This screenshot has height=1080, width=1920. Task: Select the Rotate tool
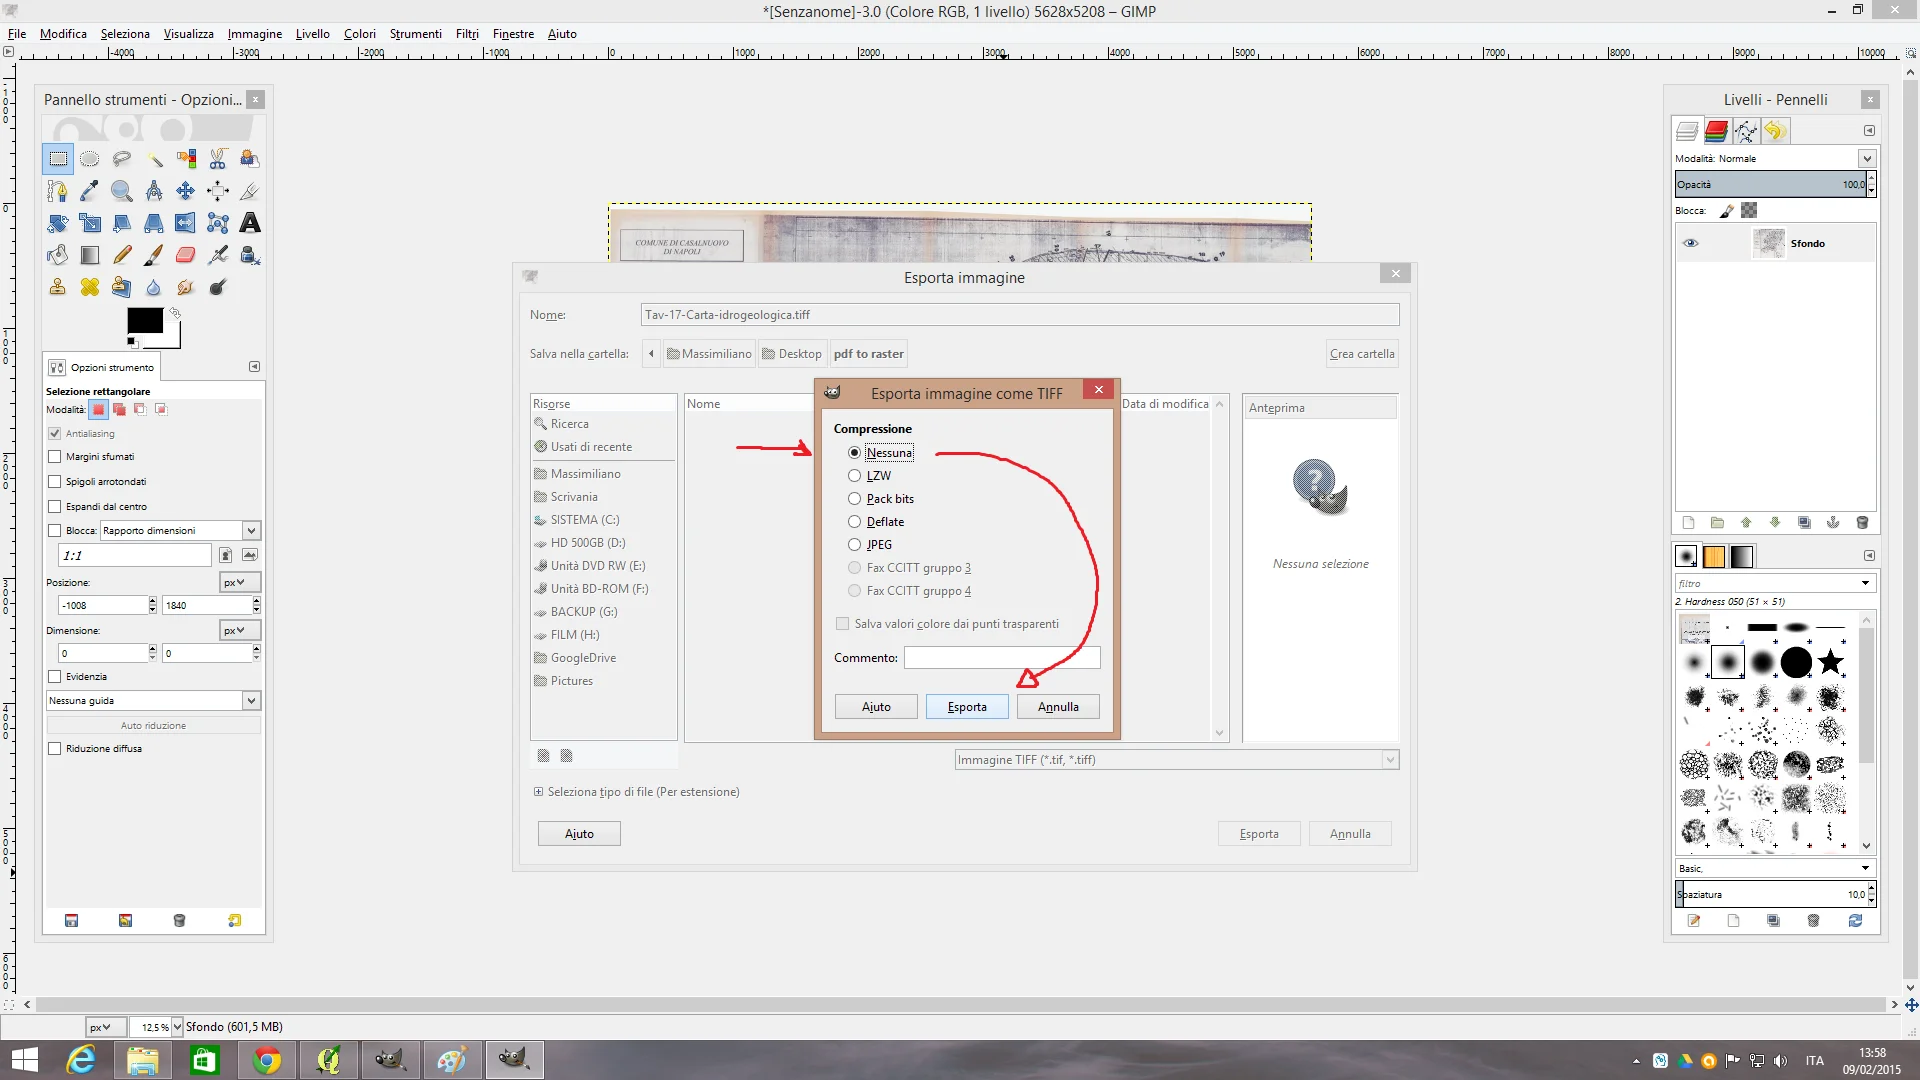click(x=58, y=223)
